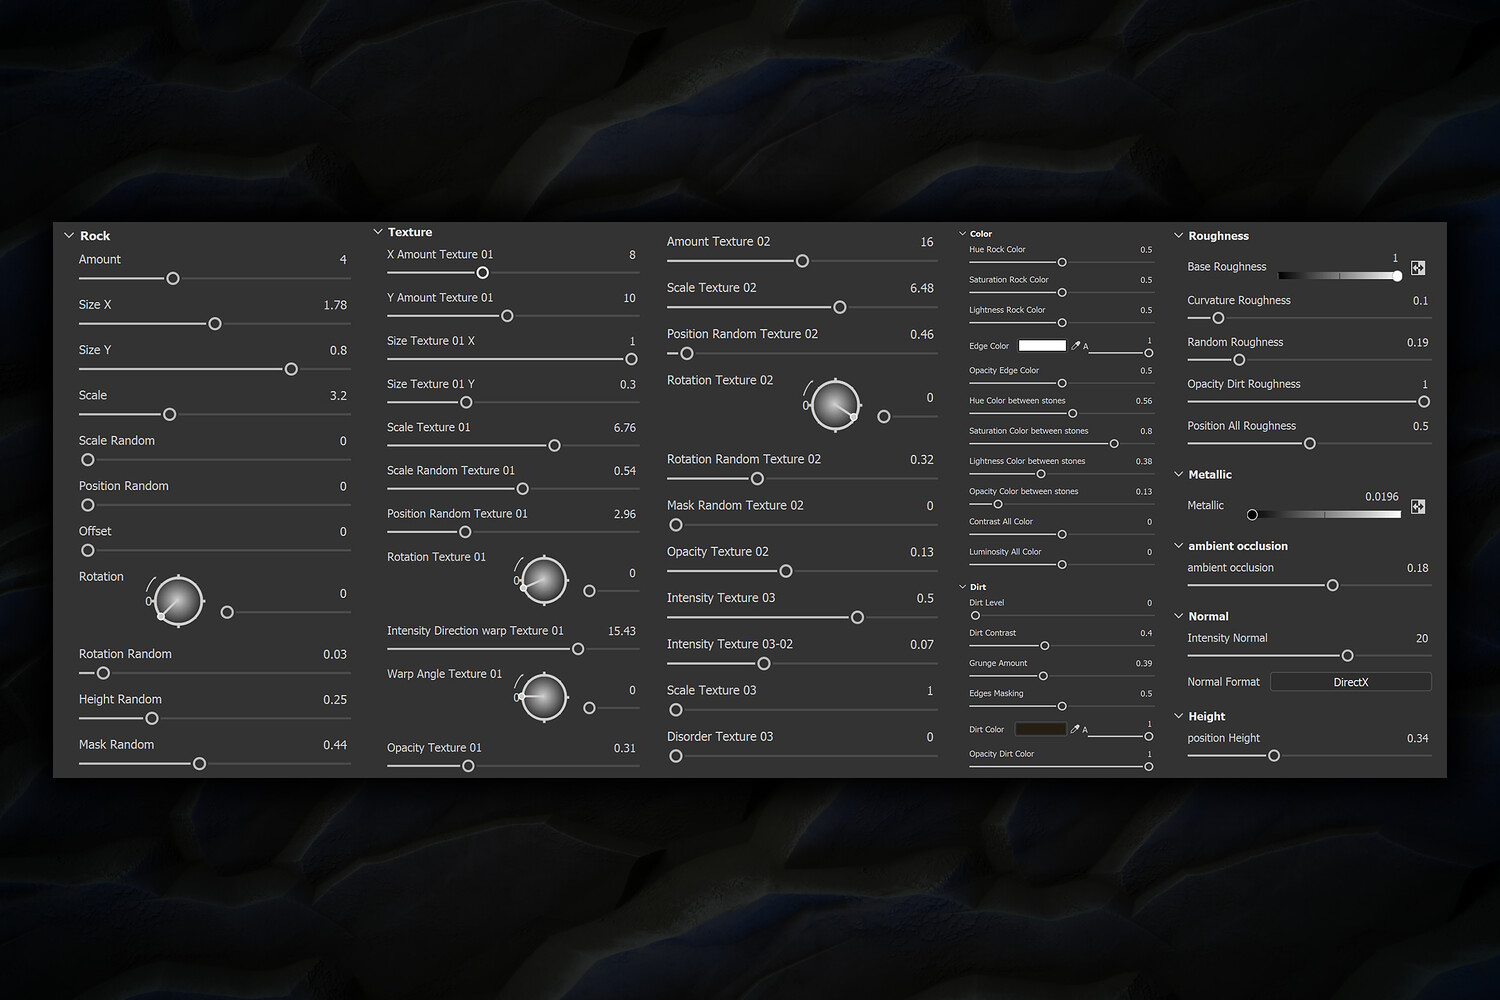This screenshot has height=1000, width=1500.
Task: Click the Disorder Texture 03 slider handle
Action: (x=676, y=756)
